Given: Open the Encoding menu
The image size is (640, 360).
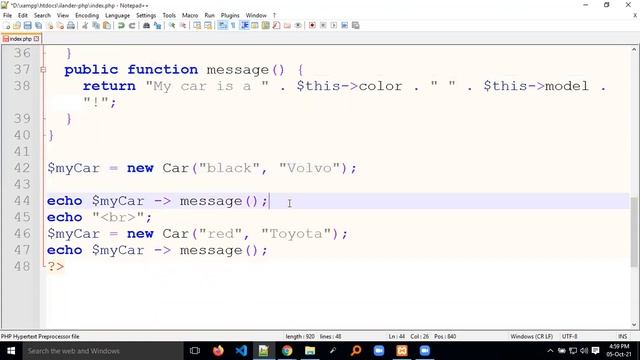Looking at the screenshot, I should coord(87,15).
